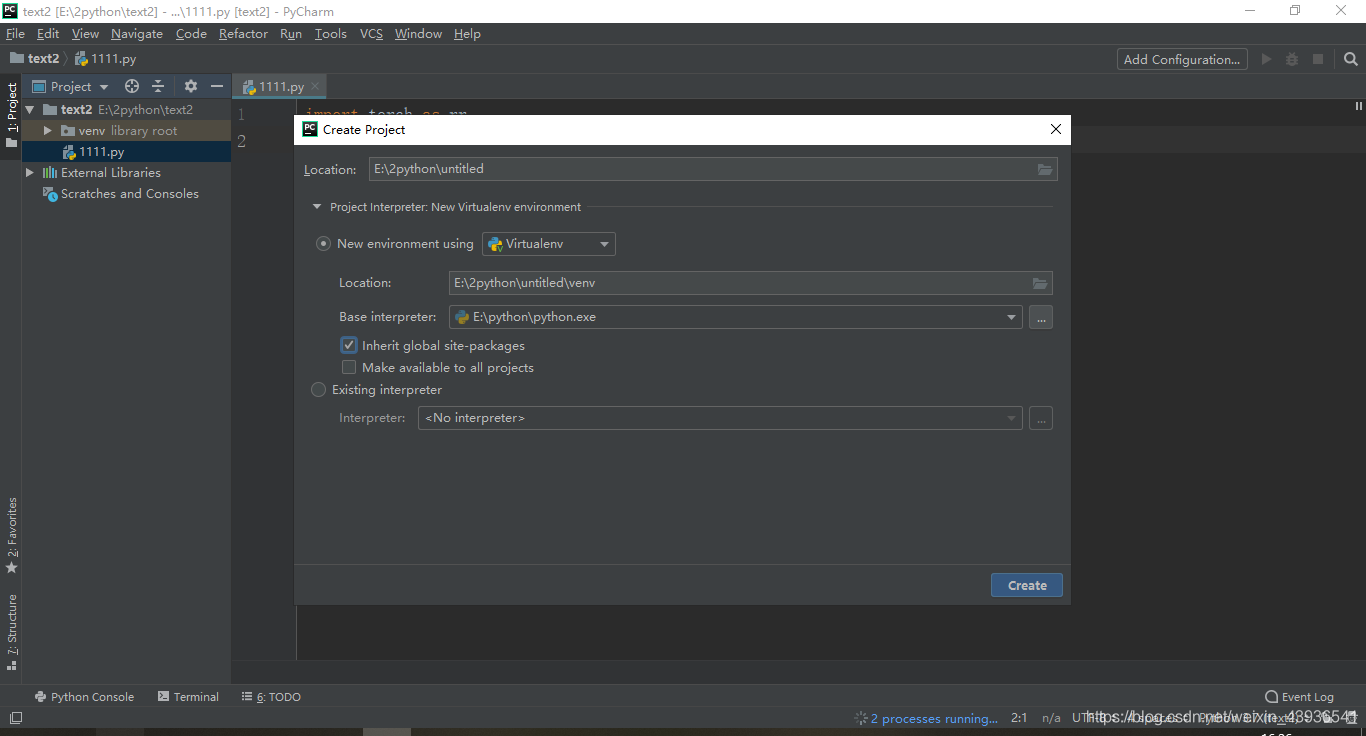Open the View menu
This screenshot has width=1366, height=736.
point(85,34)
